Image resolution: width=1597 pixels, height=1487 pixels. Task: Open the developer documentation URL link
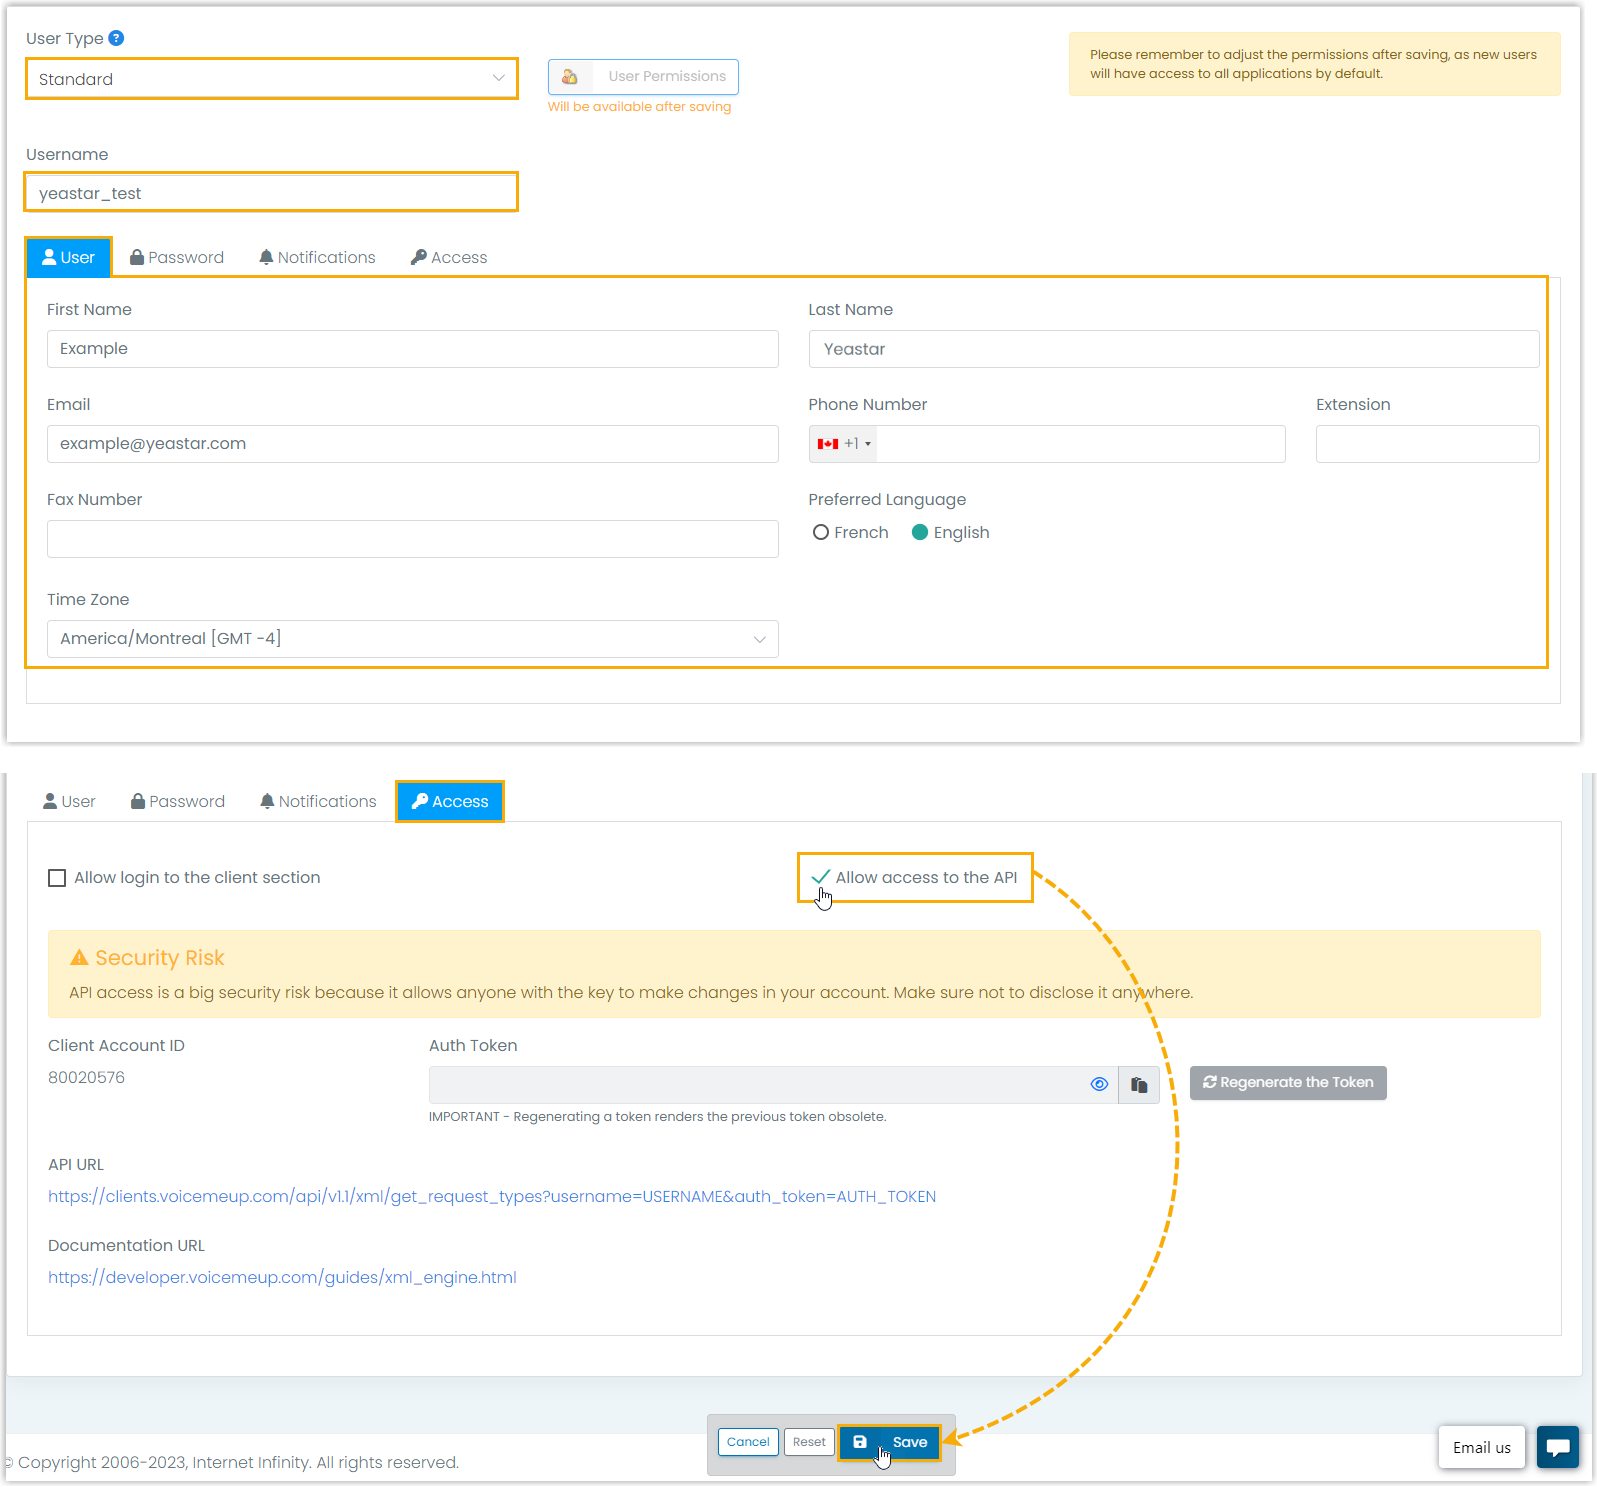coord(282,1278)
